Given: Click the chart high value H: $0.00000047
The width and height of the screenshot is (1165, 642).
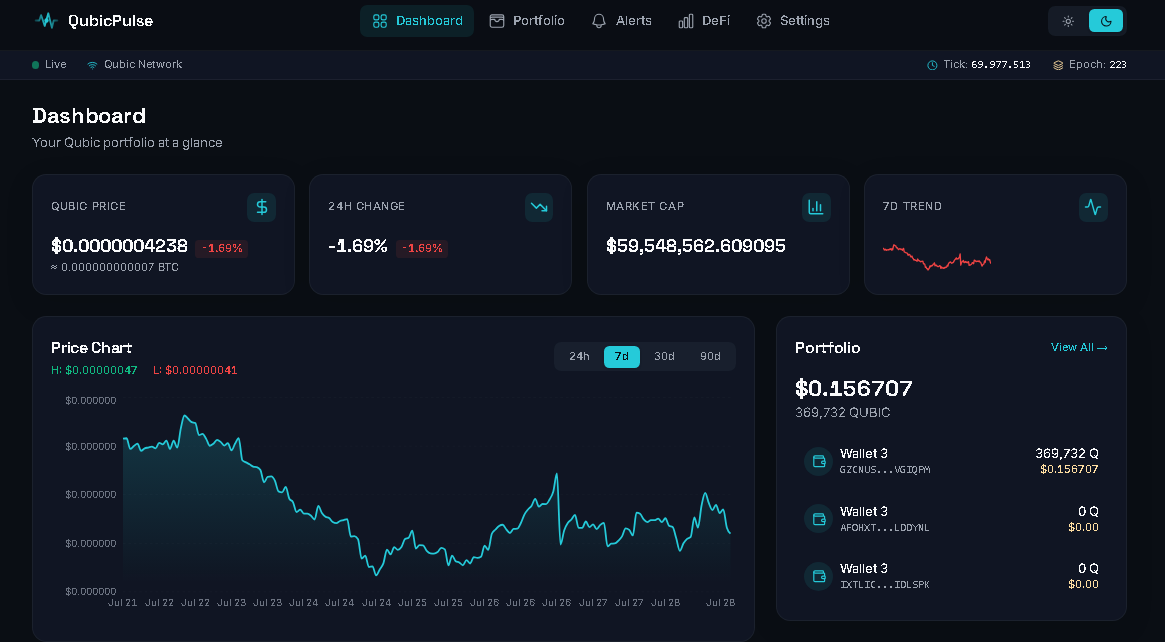Looking at the screenshot, I should click(94, 370).
